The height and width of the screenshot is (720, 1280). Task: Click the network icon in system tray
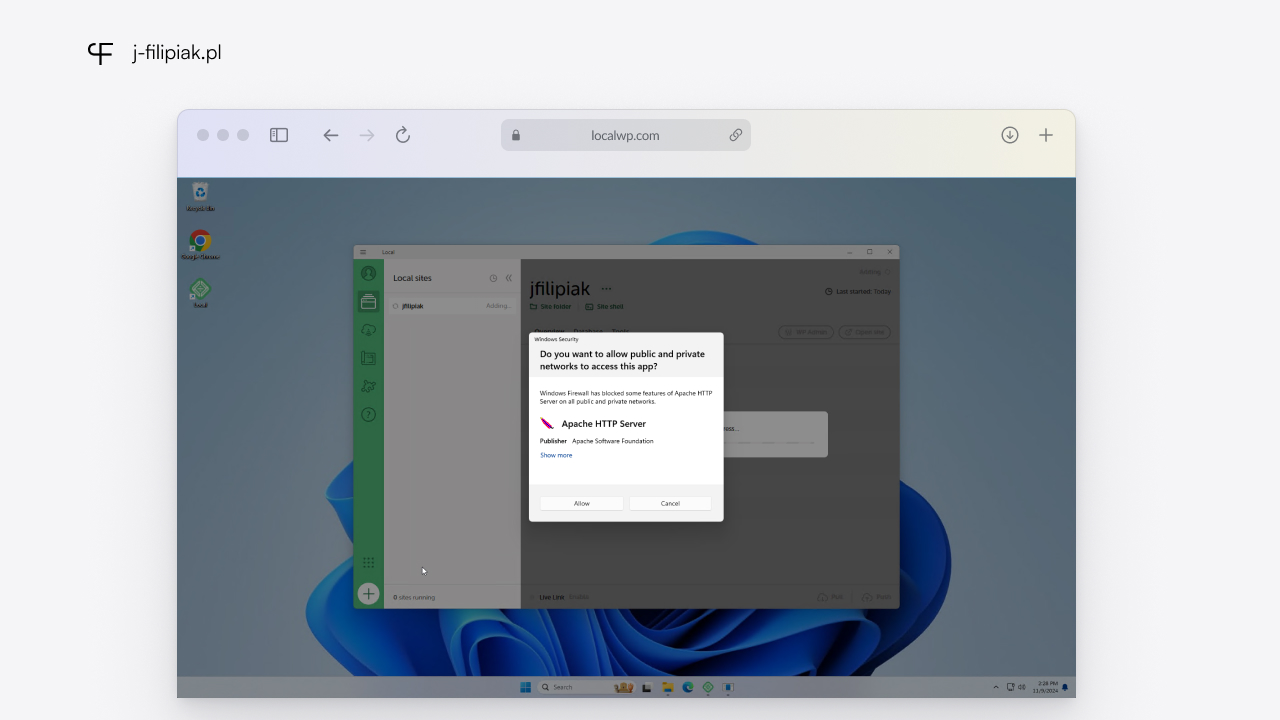[x=1010, y=687]
